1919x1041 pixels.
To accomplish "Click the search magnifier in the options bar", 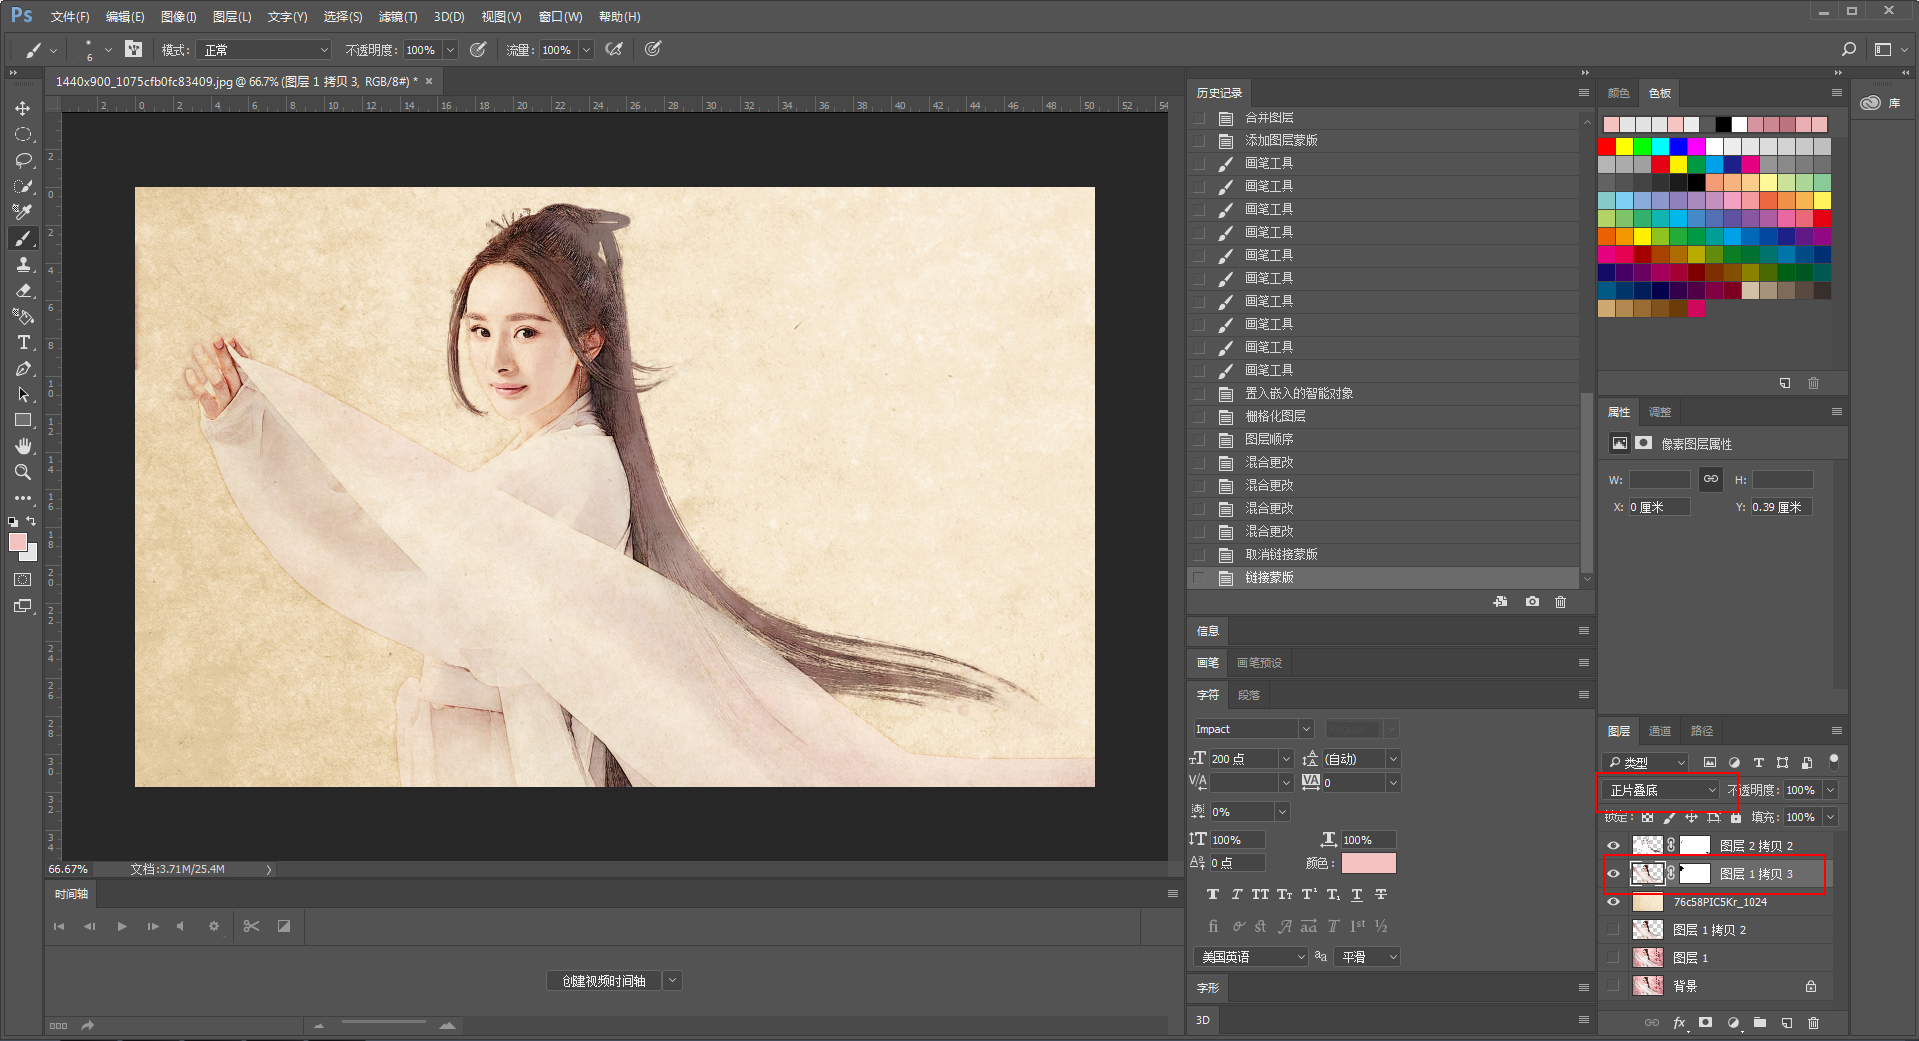I will [x=1849, y=49].
